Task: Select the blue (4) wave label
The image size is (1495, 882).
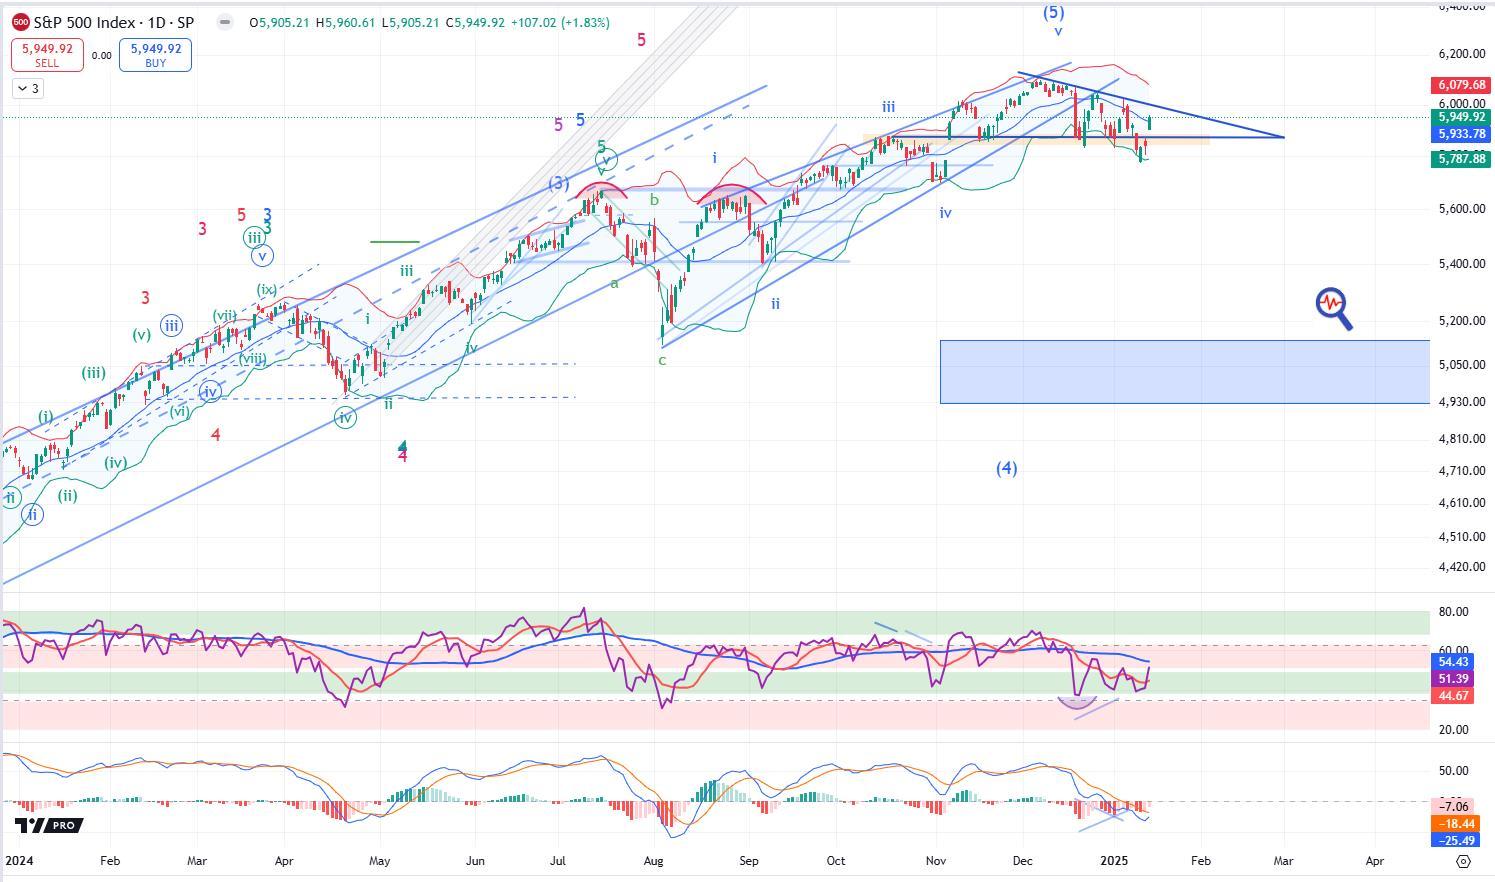Action: click(x=1006, y=468)
